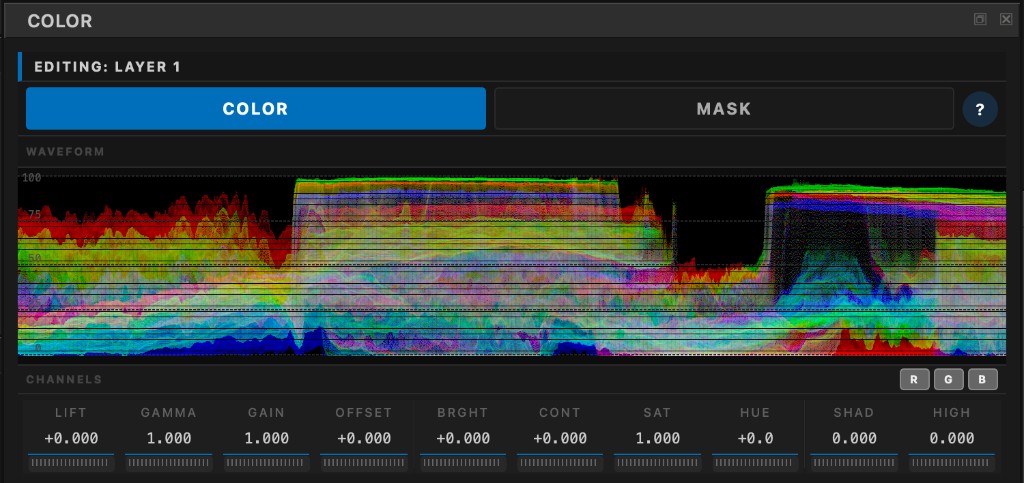This screenshot has height=483, width=1024.
Task: Click the OFFSET parameter label
Action: click(364, 413)
